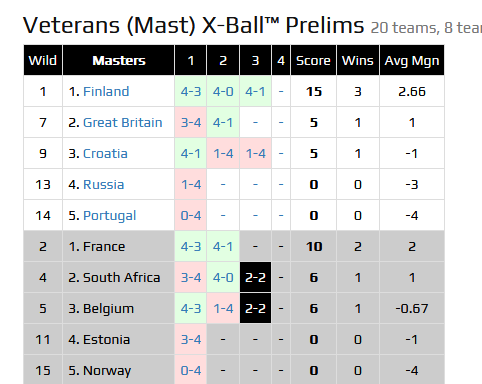The height and width of the screenshot is (384, 482).
Task: Click Croatia's 1-4 game three score
Action: point(255,154)
